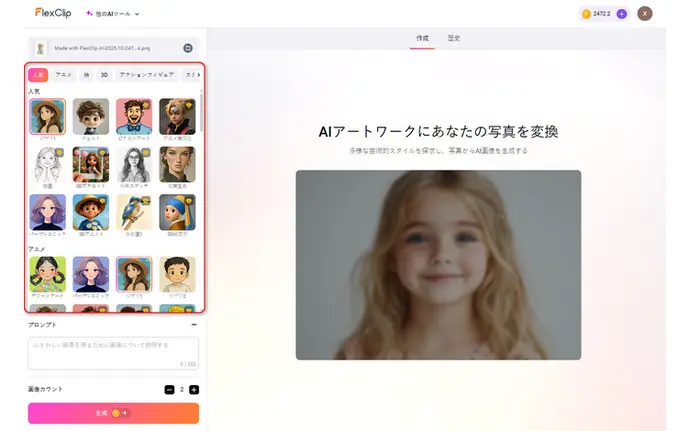Choose the purple-hair comic style under 人気
This screenshot has height=431, width=700.
click(x=47, y=212)
